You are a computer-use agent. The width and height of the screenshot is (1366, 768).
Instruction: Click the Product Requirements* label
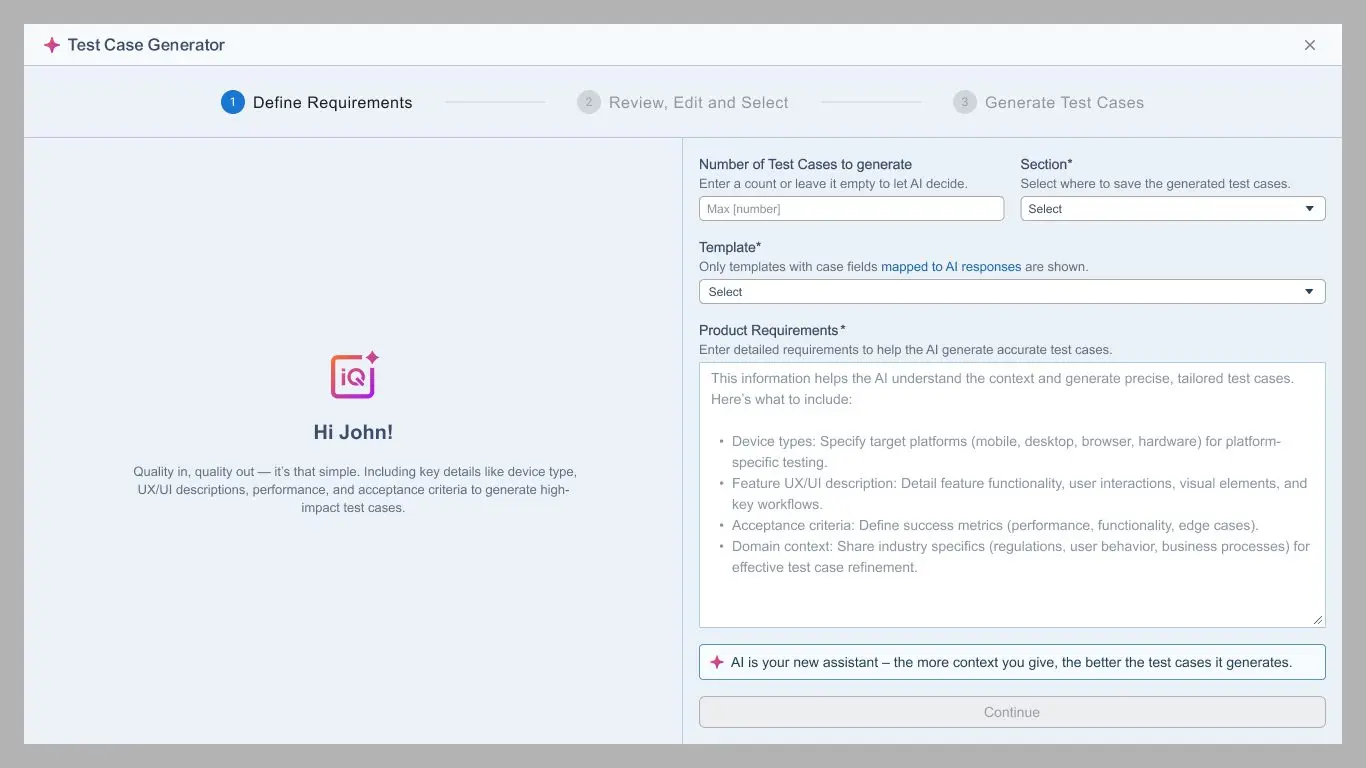tap(772, 331)
